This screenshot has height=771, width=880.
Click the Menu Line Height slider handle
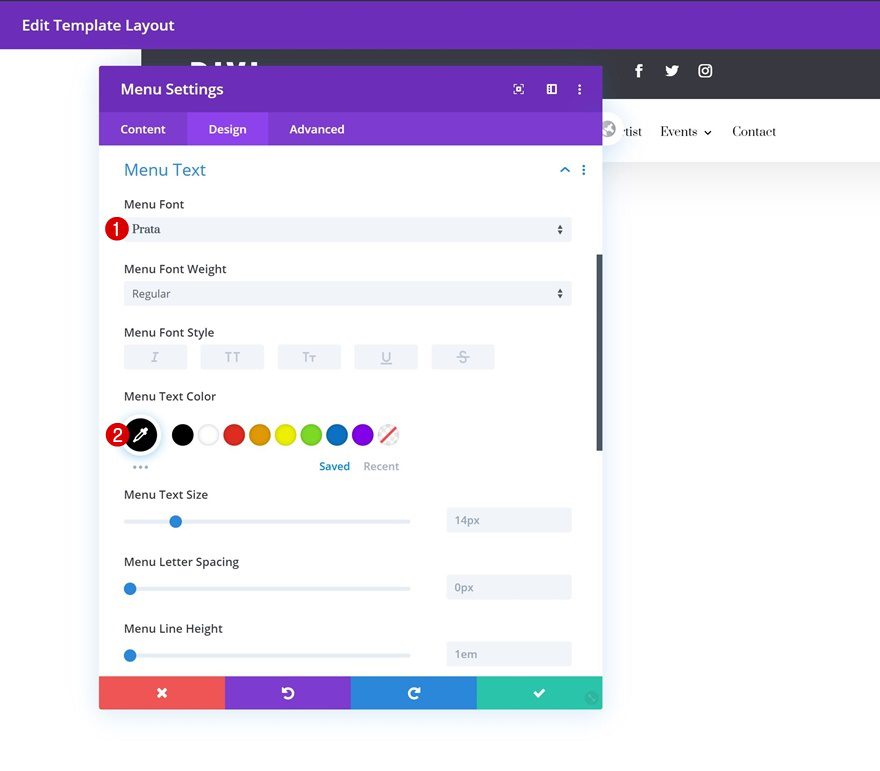point(130,655)
